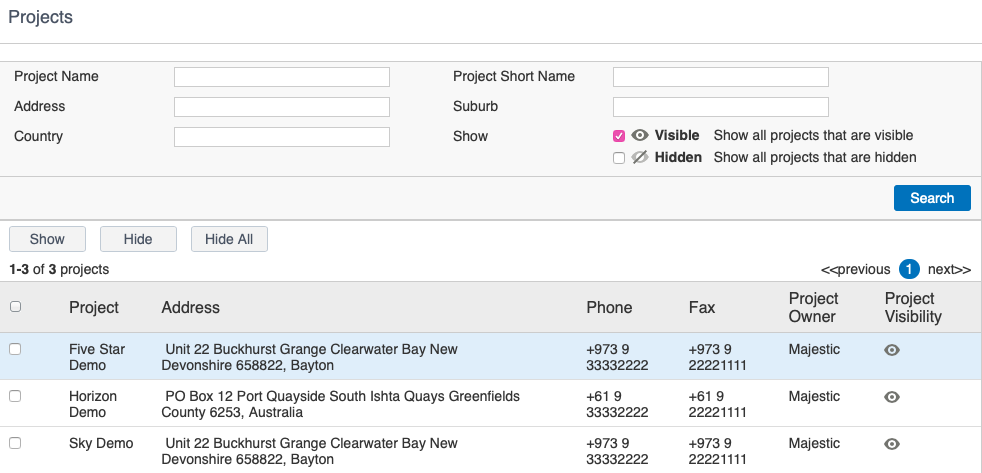Click the eye icon for Sky Demo
Viewport: 982px width, 473px height.
892,444
